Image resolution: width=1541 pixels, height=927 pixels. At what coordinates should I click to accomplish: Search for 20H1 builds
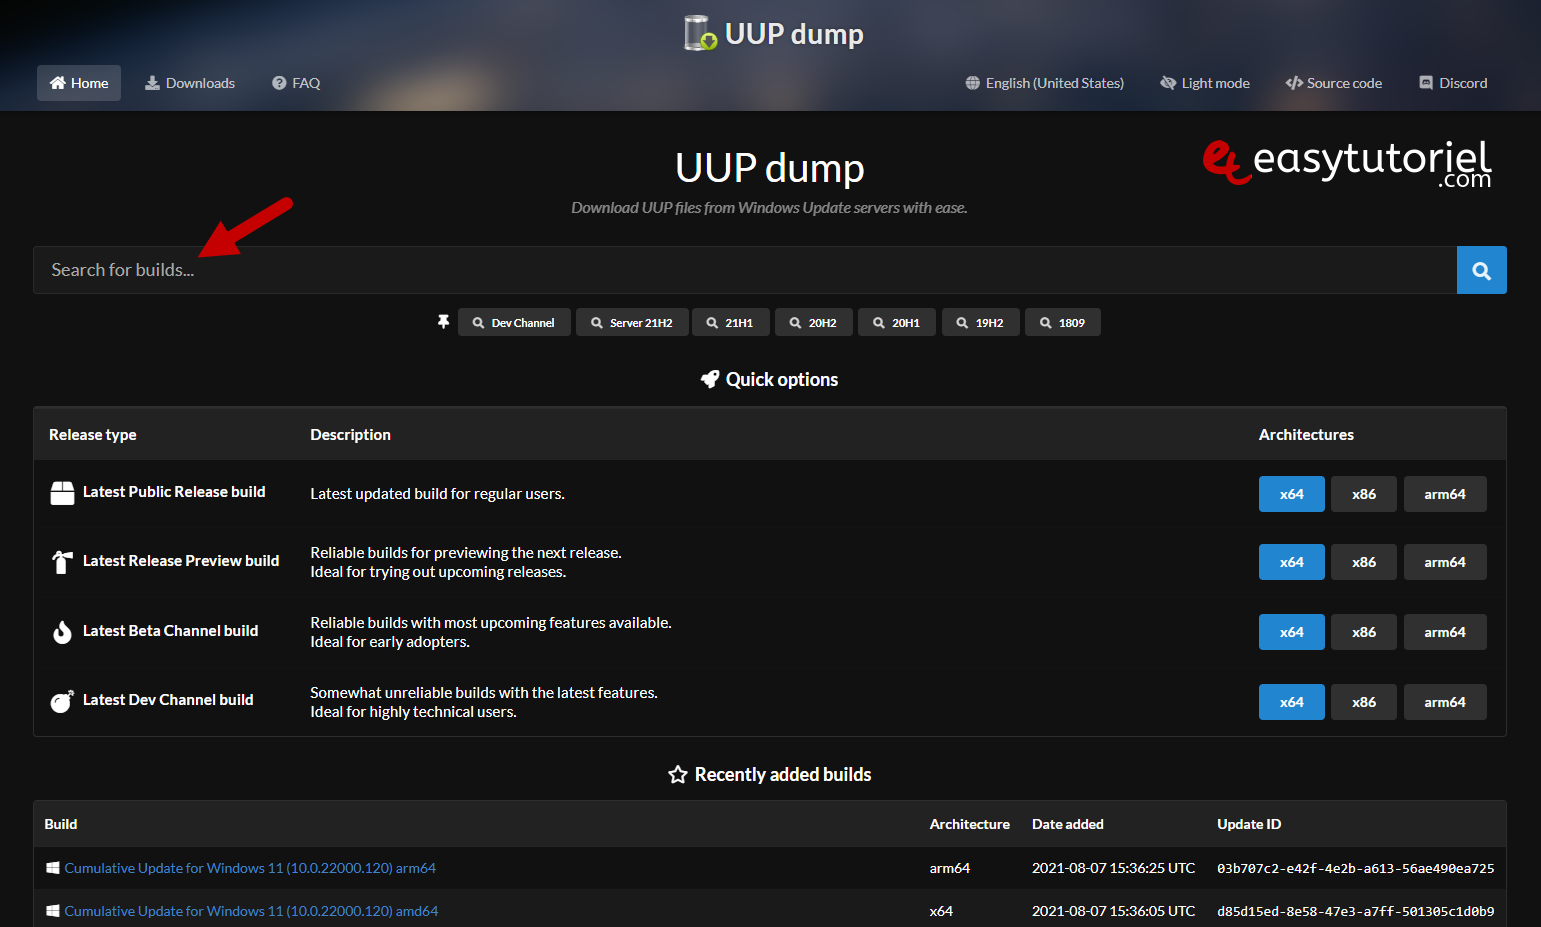[897, 322]
